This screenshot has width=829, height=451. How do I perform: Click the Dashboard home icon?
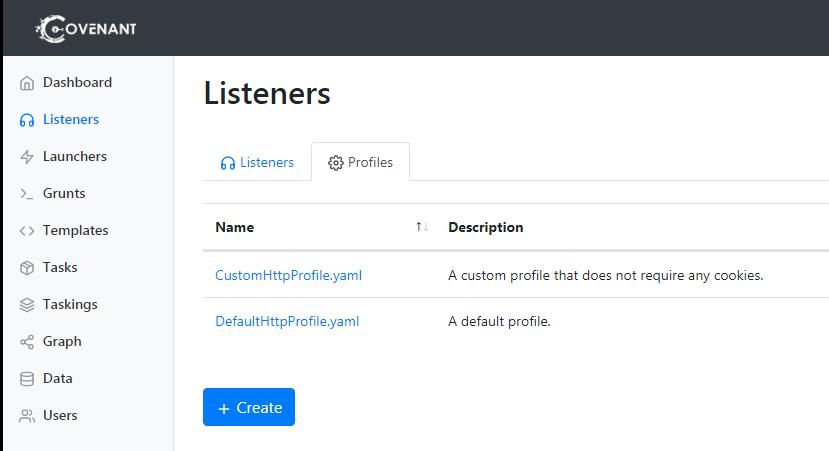point(27,83)
